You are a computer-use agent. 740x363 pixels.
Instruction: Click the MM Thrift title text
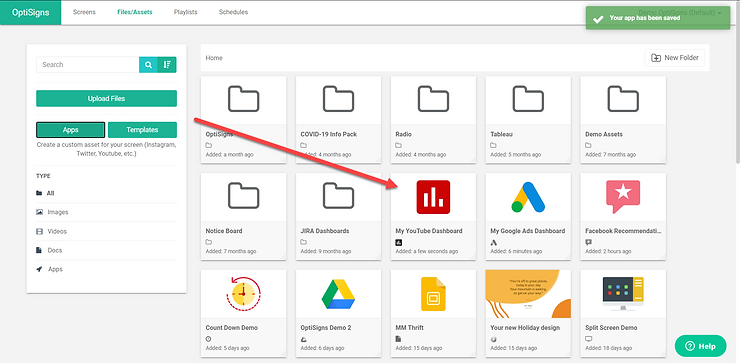click(x=409, y=328)
